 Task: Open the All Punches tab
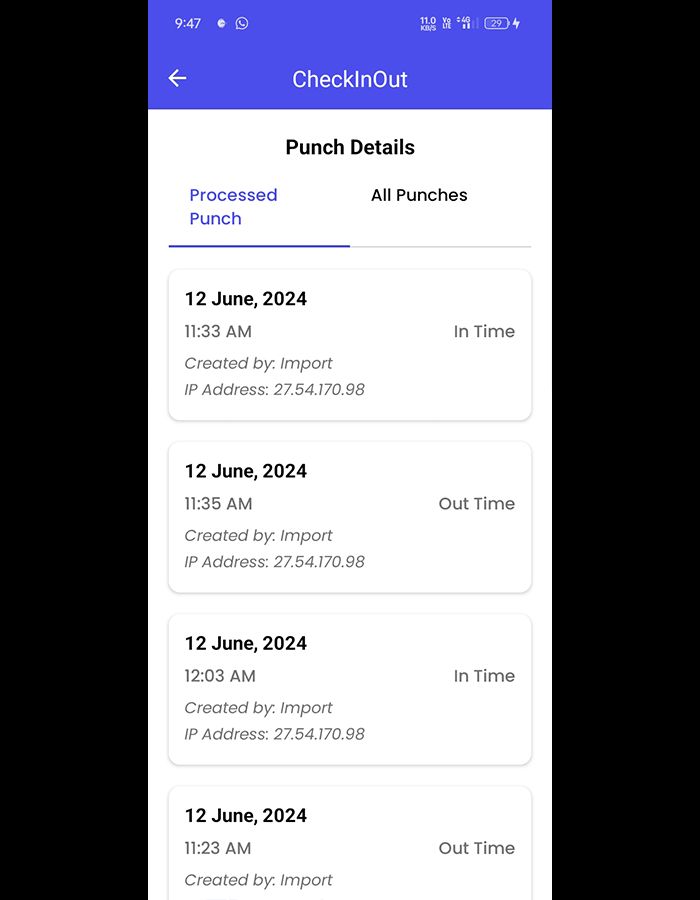(x=419, y=195)
